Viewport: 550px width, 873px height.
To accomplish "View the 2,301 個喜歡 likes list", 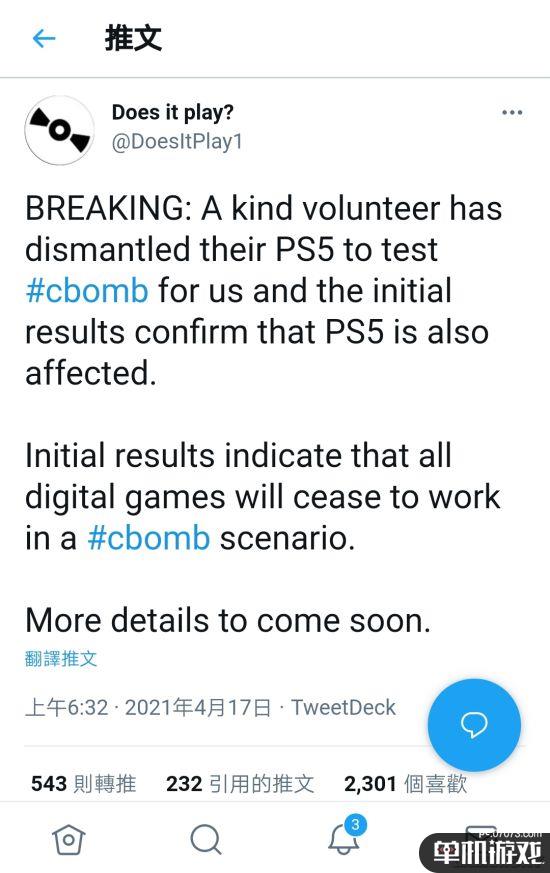I will [x=405, y=783].
